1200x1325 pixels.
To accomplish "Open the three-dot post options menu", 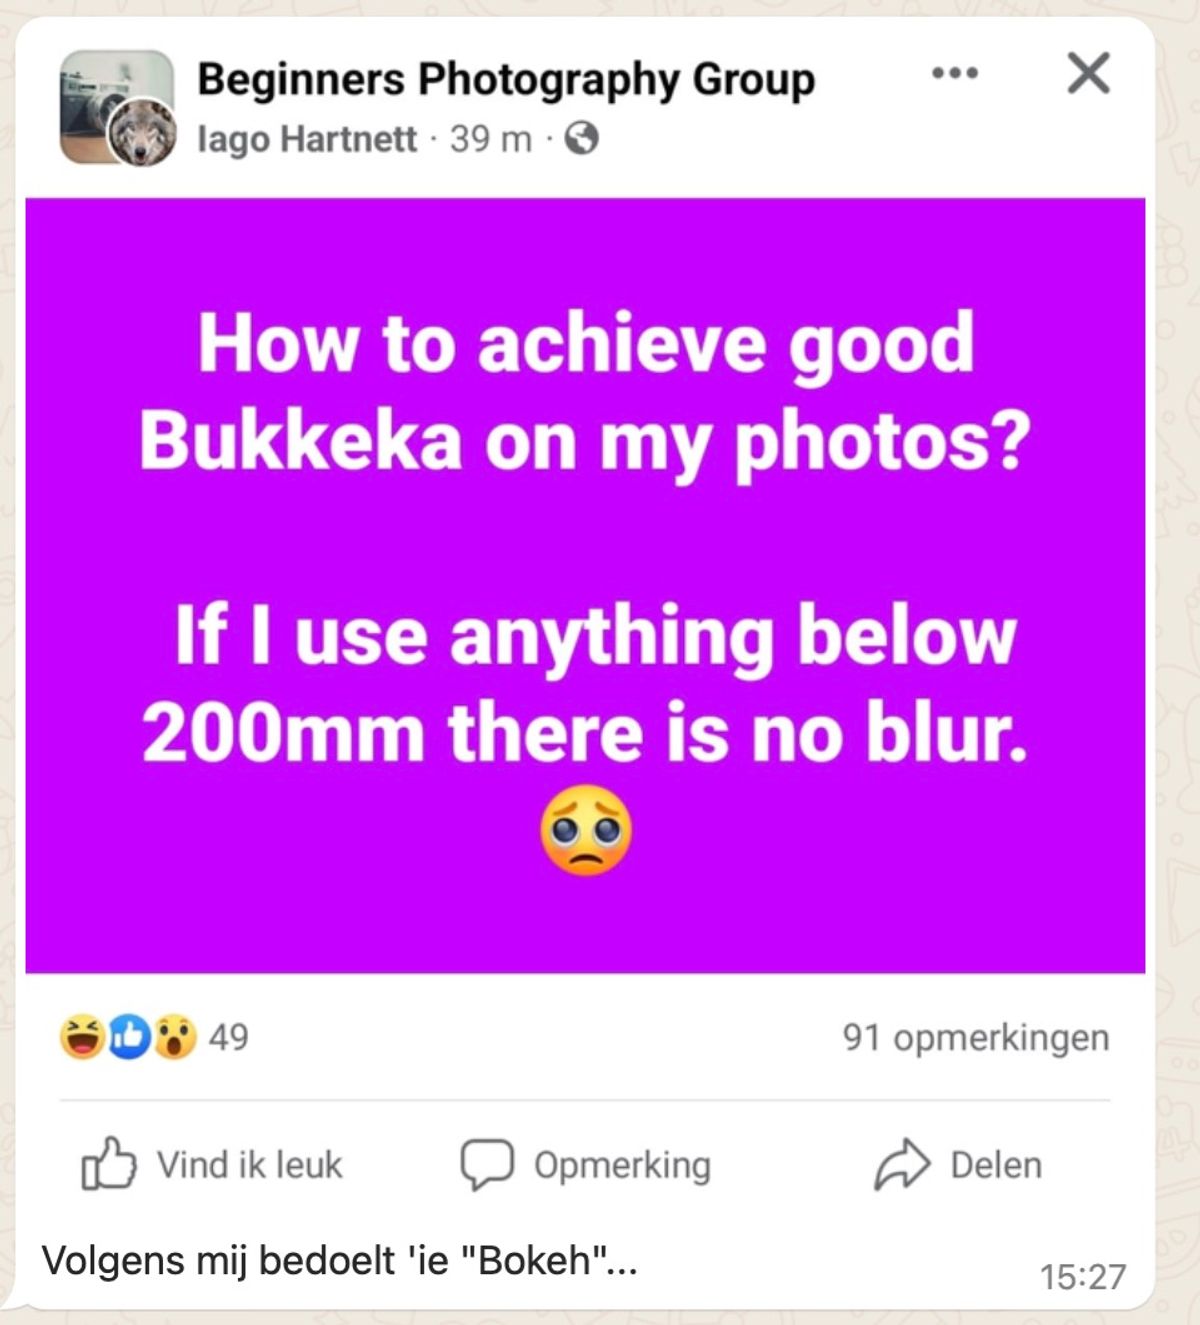I will coord(954,73).
